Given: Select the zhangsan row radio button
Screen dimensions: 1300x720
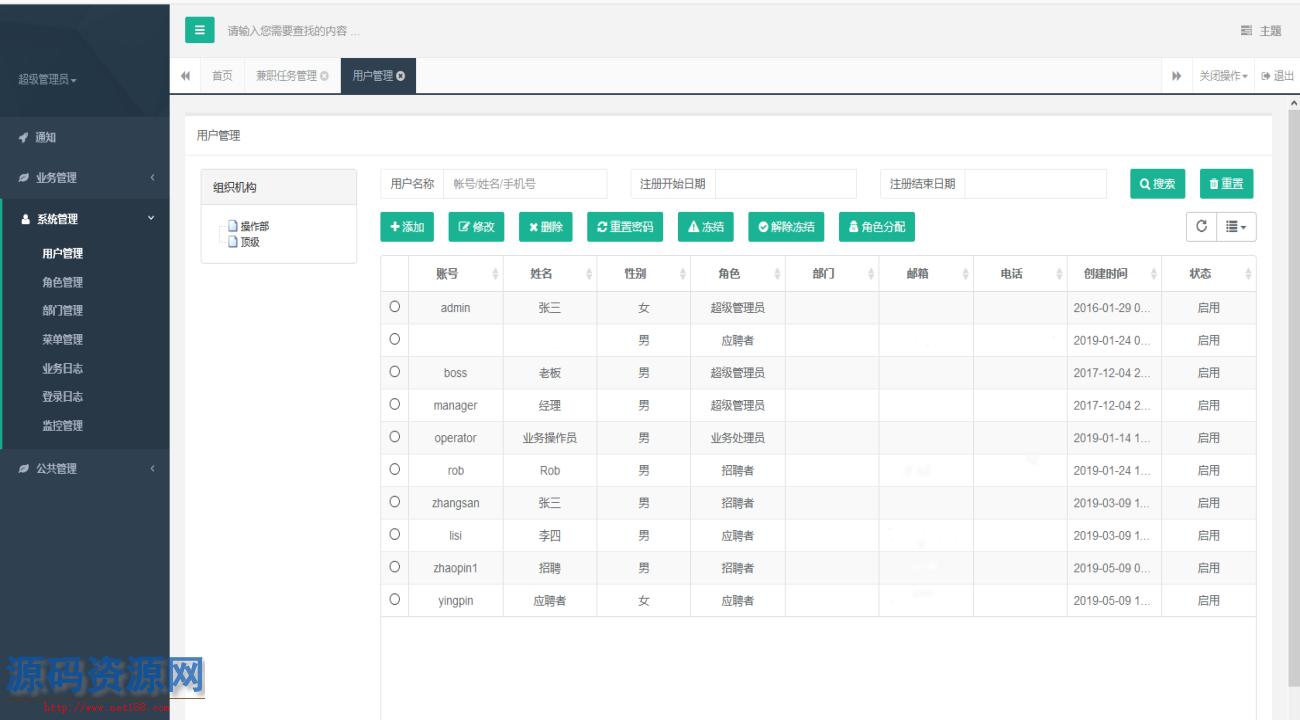Looking at the screenshot, I should coord(395,502).
